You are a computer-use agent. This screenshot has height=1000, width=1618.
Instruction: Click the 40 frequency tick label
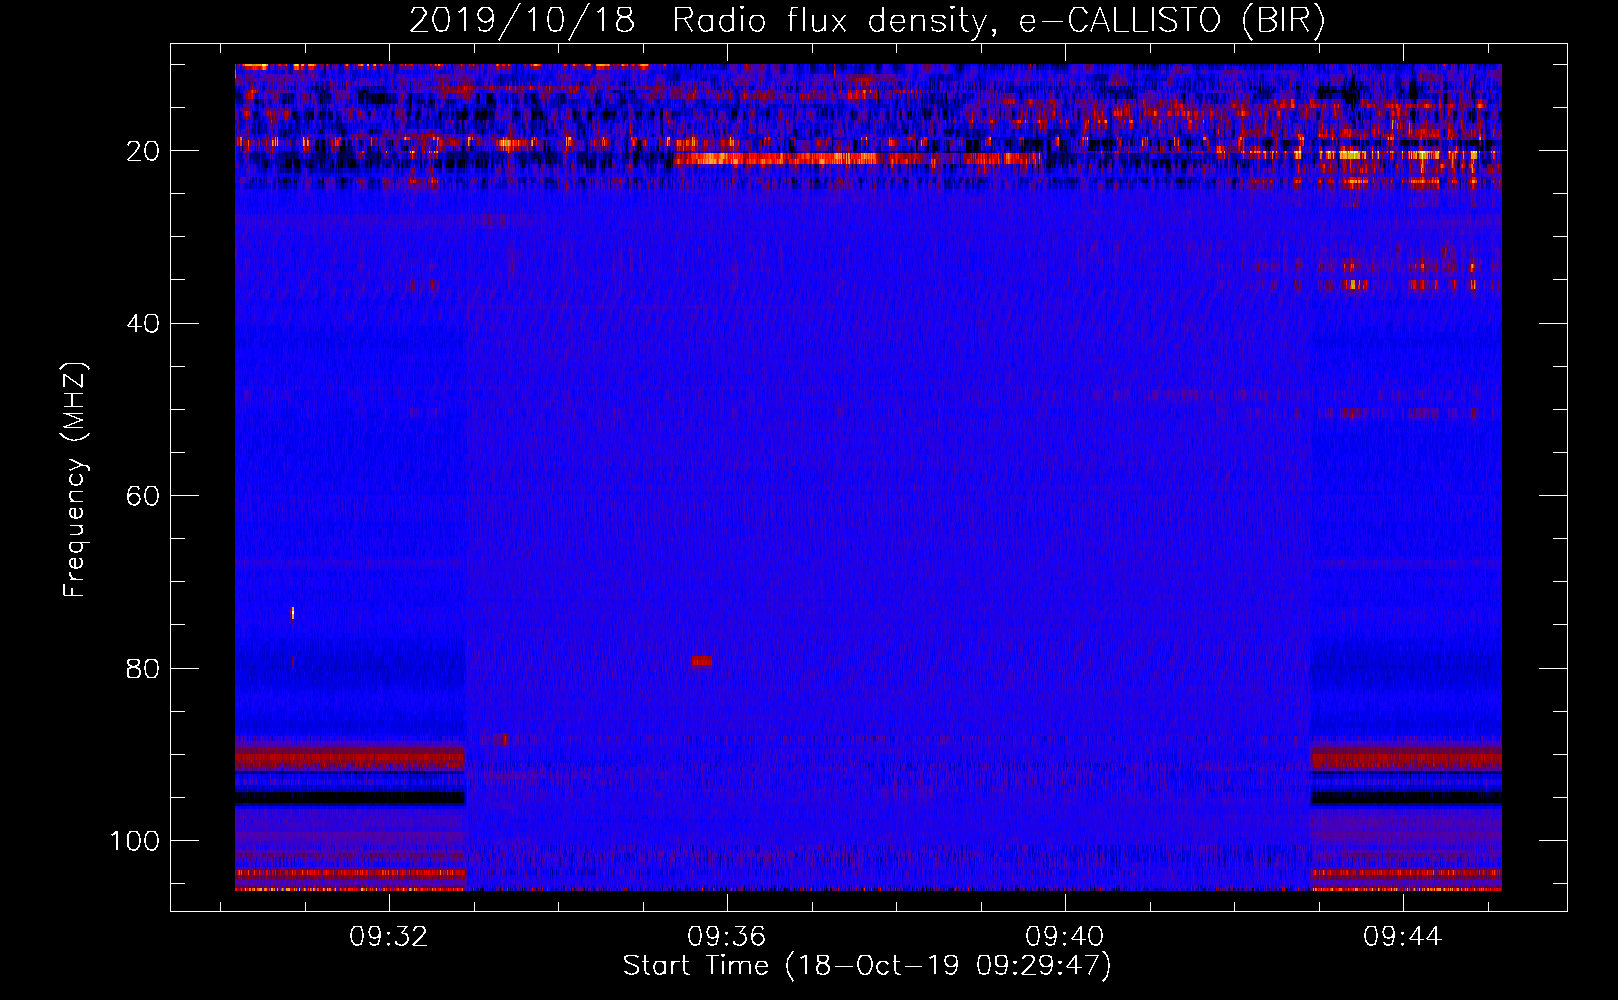click(x=143, y=324)
